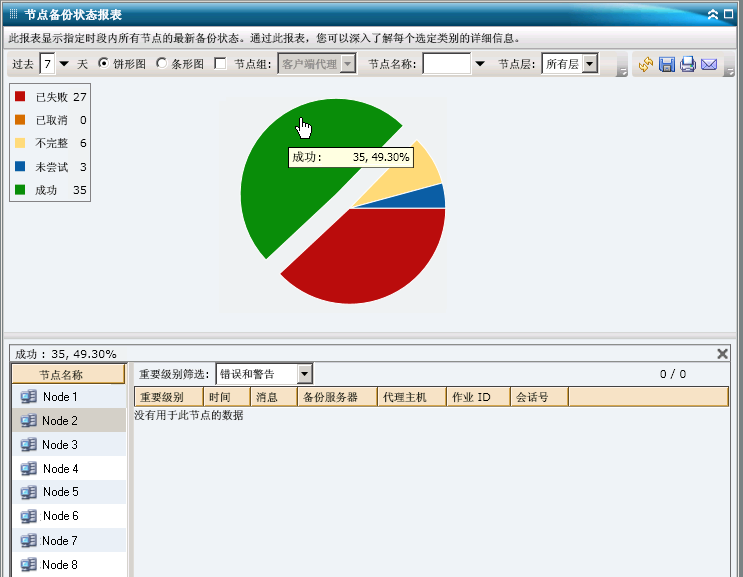Image resolution: width=743 pixels, height=577 pixels.
Task: Open the 所有层 node tier dropdown
Action: click(x=589, y=63)
